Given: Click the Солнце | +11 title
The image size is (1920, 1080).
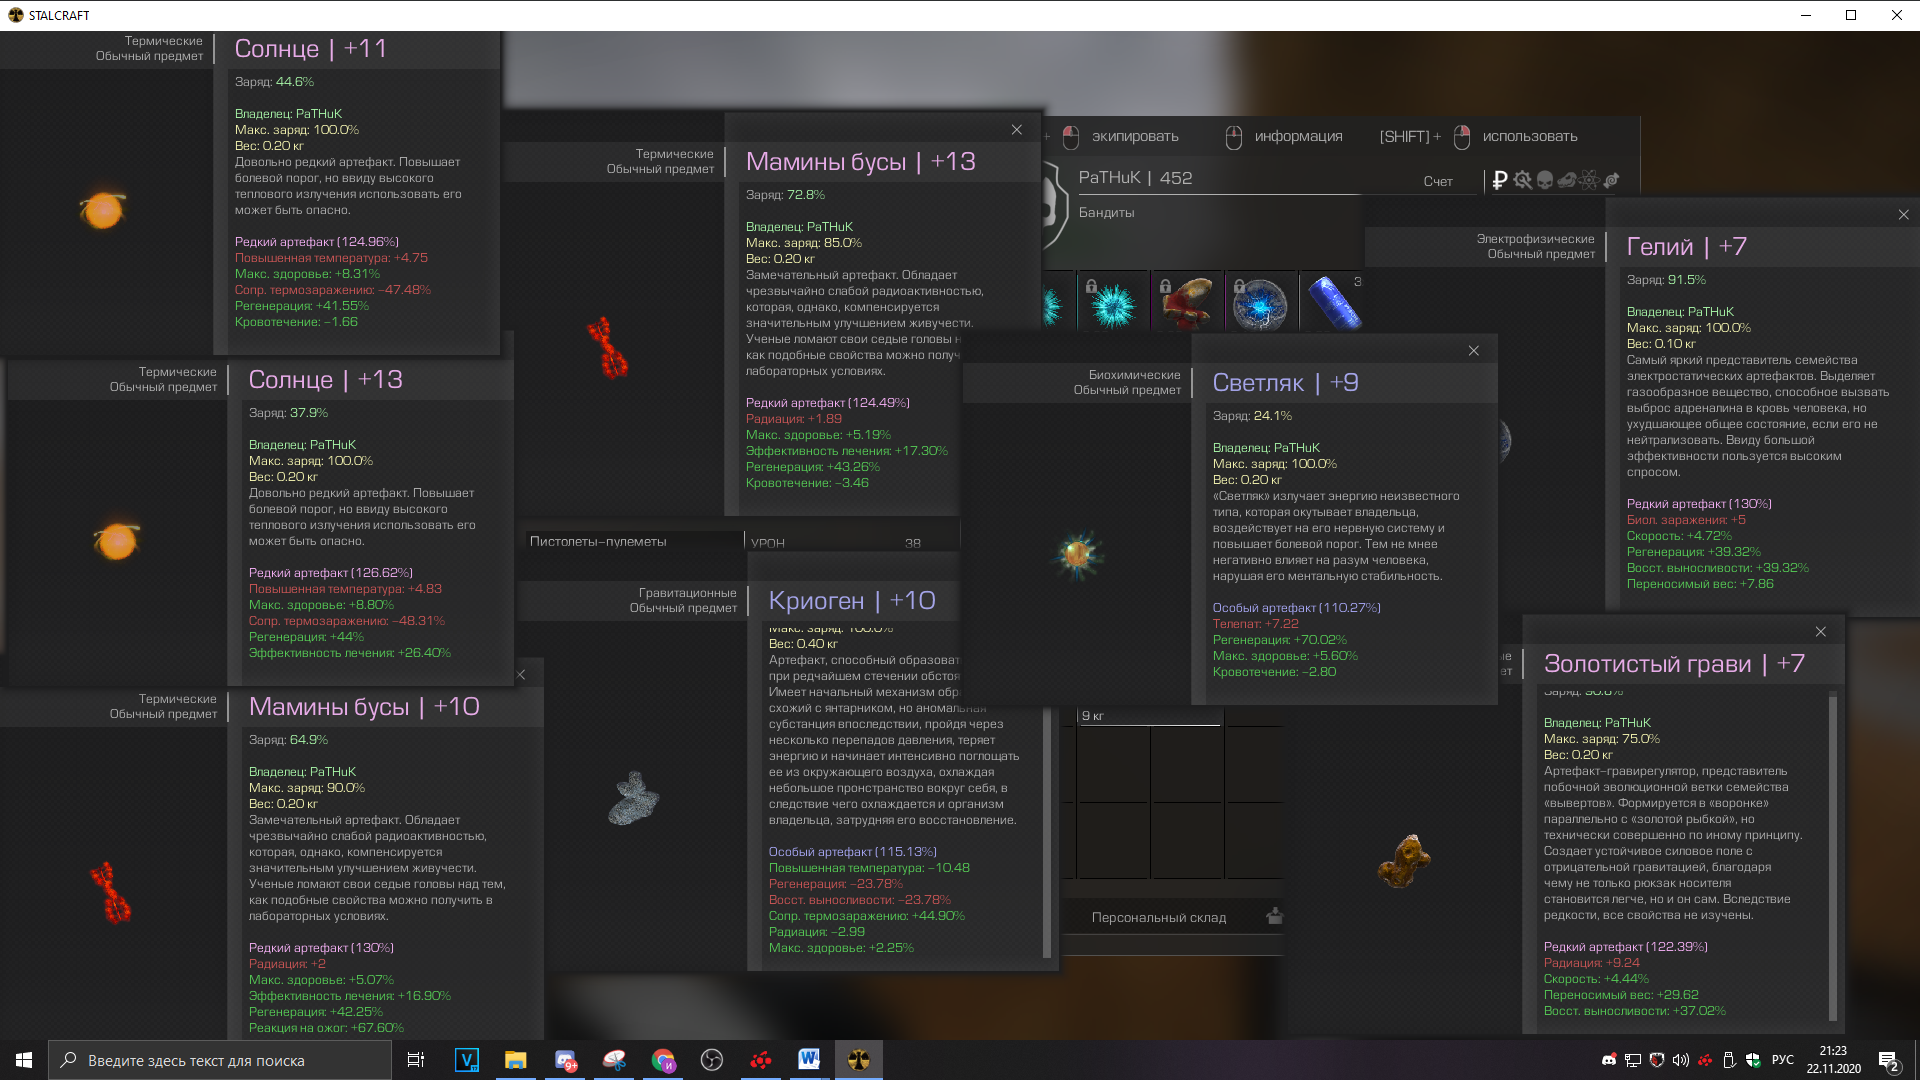Looking at the screenshot, I should [310, 49].
